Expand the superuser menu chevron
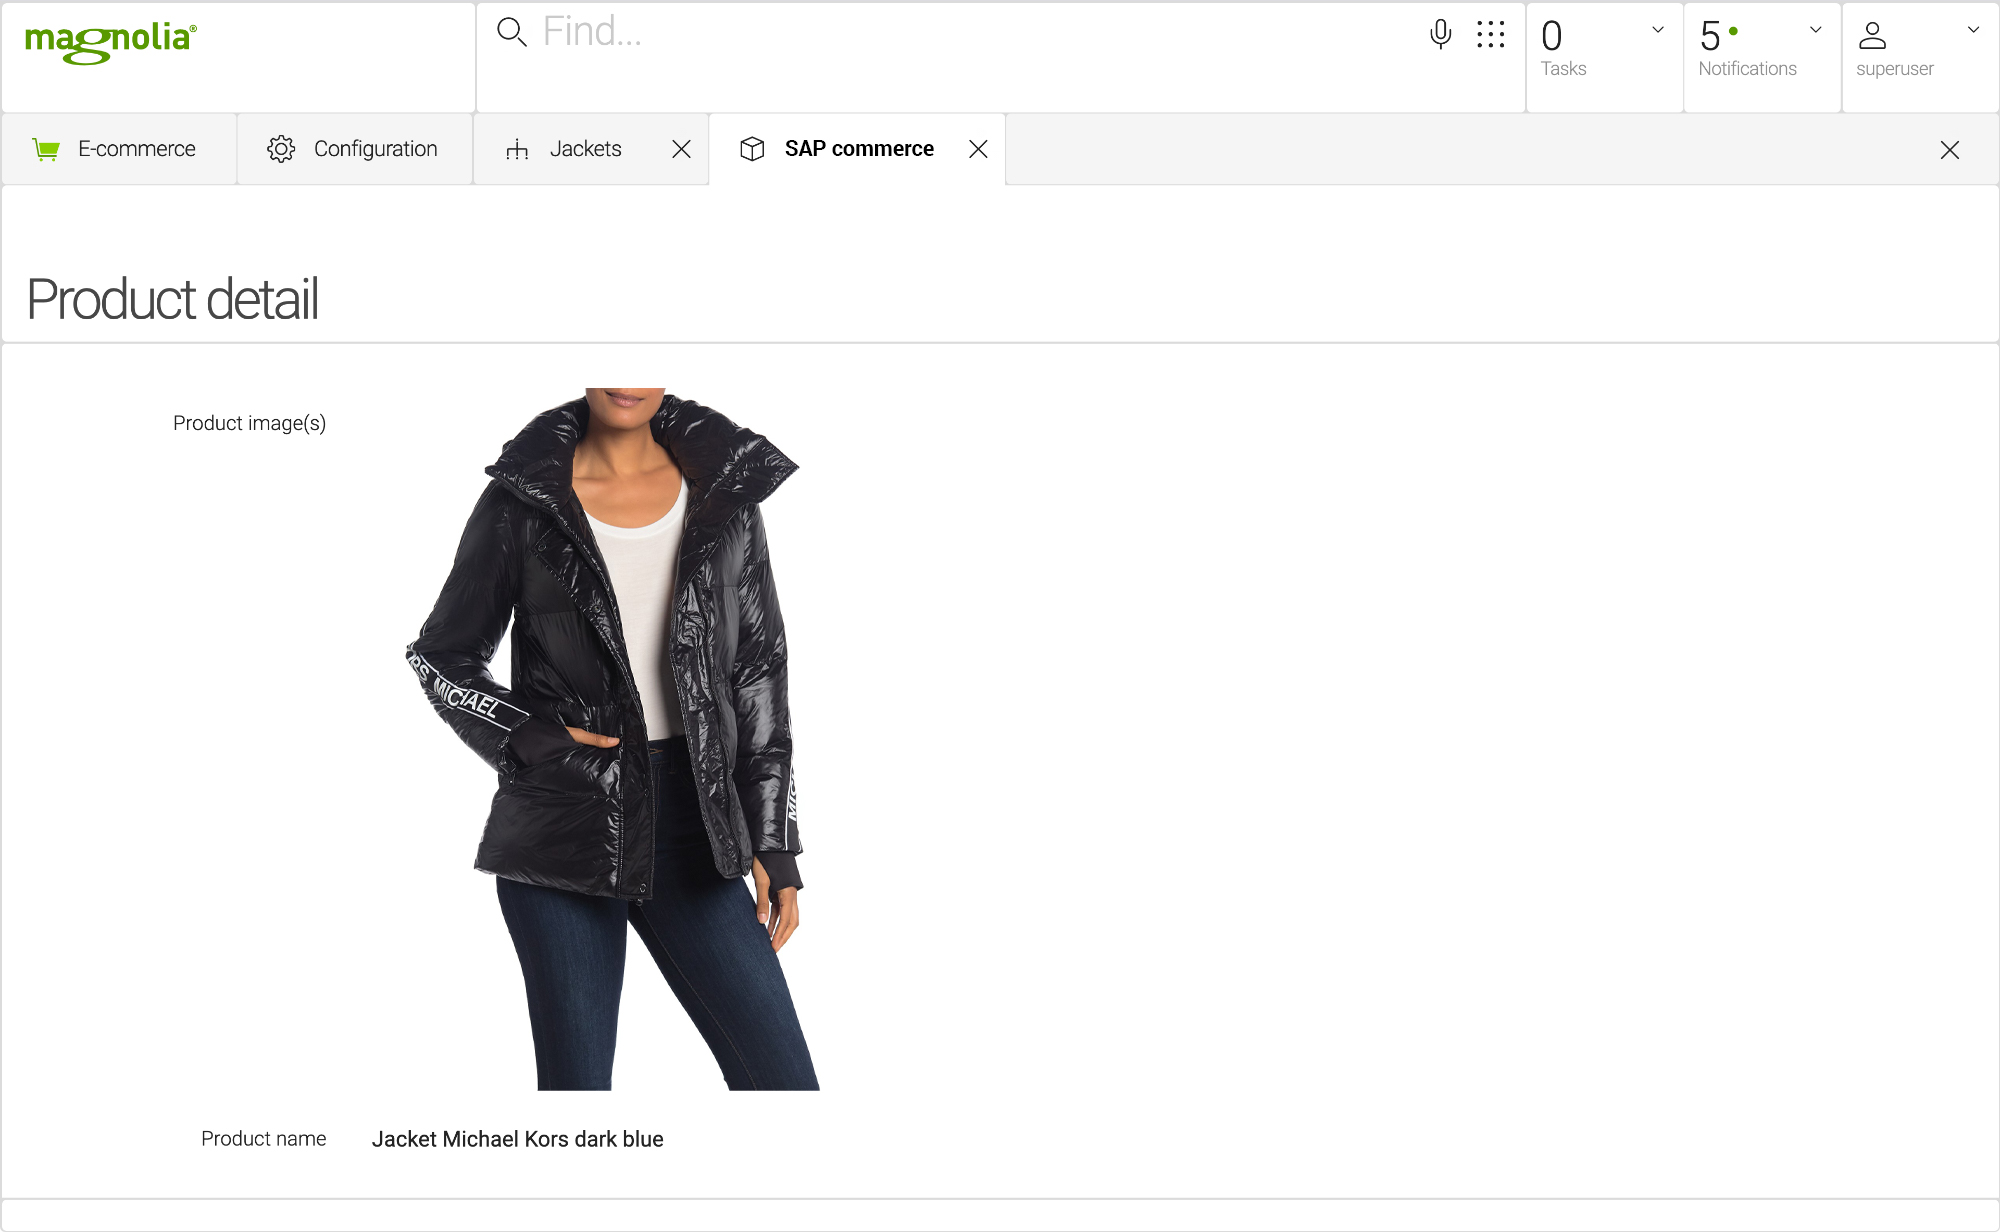 point(1973,30)
